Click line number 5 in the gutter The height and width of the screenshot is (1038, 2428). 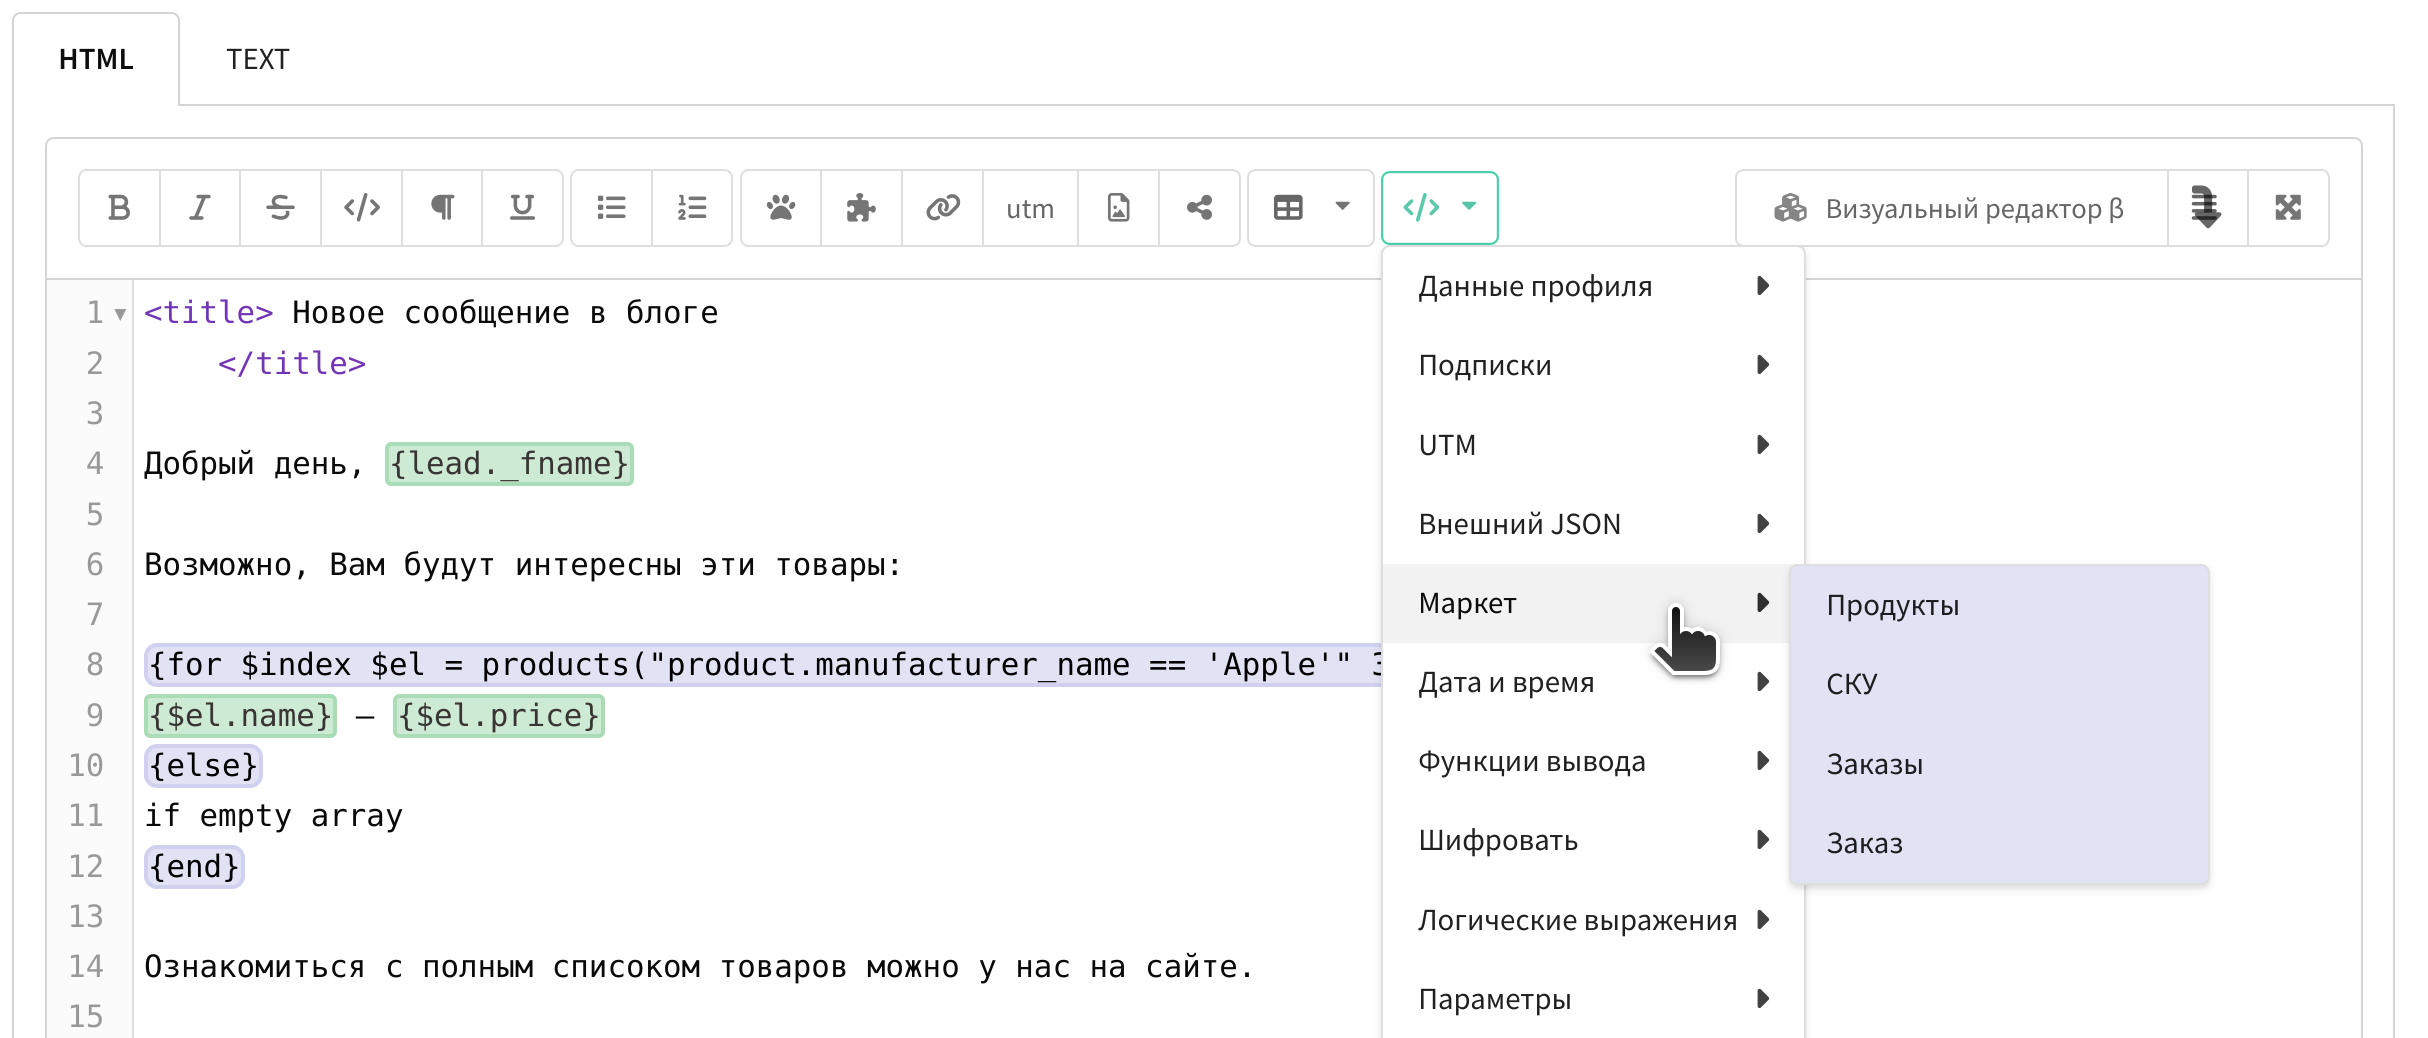[95, 514]
